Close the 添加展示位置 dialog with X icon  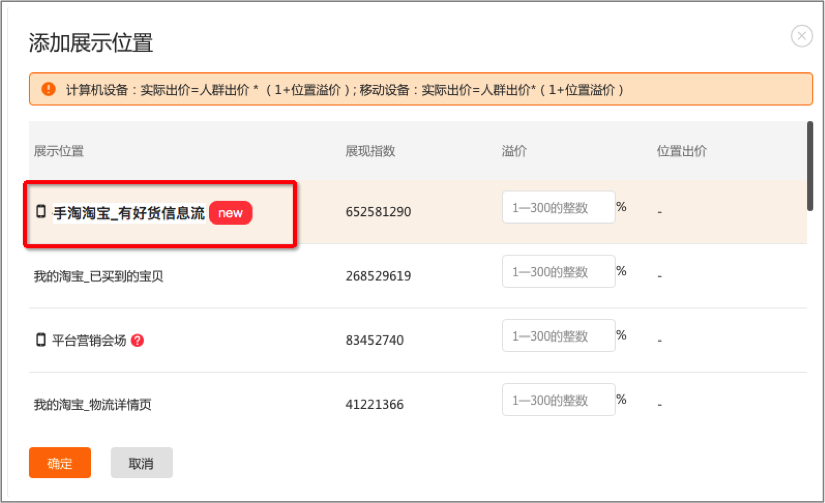tap(801, 36)
